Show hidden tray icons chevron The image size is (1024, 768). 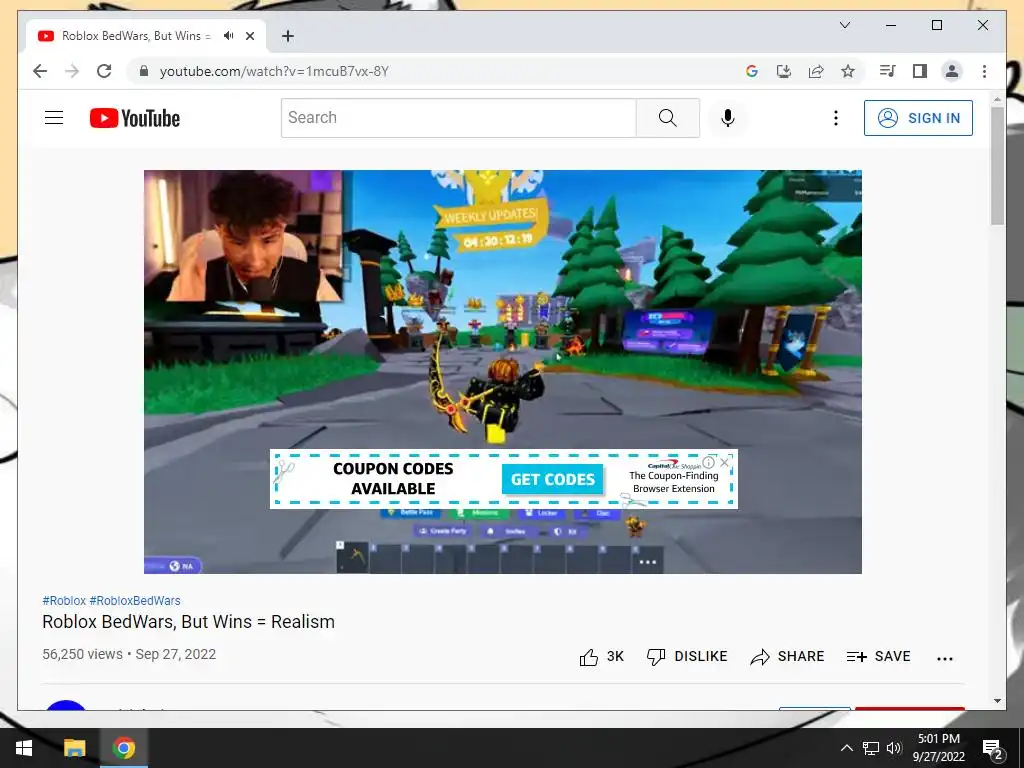846,748
